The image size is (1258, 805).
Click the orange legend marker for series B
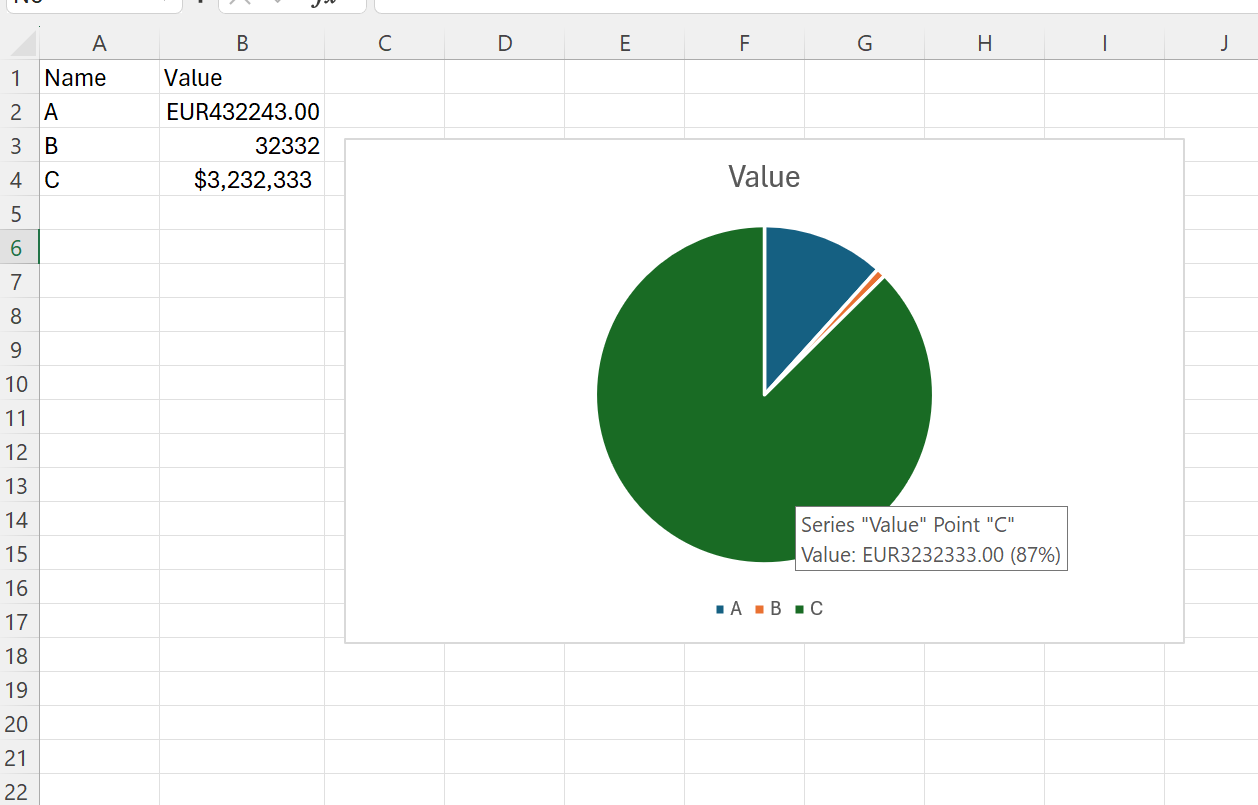758,607
